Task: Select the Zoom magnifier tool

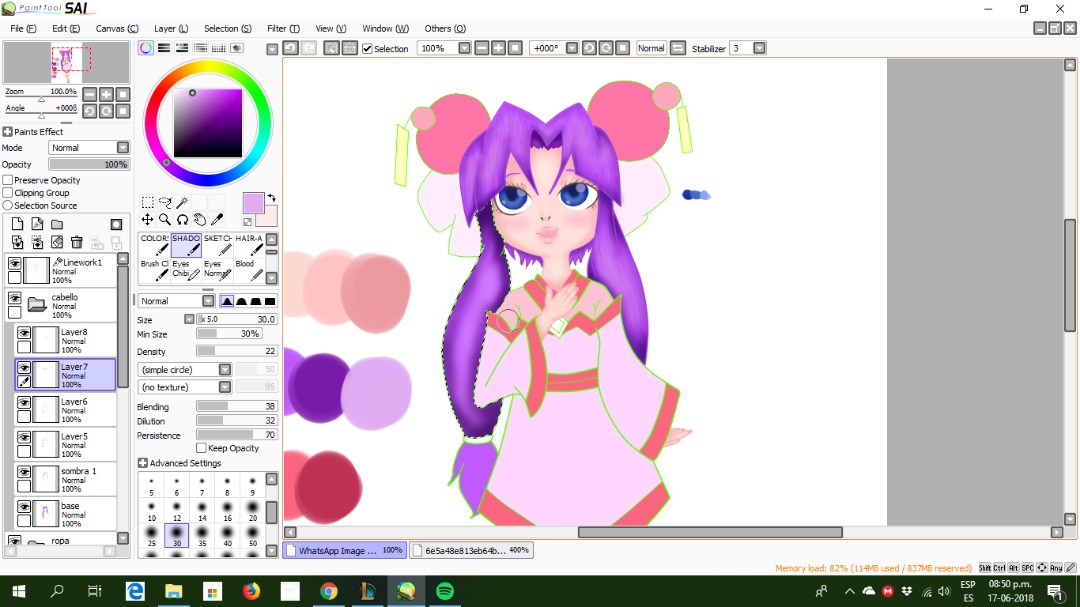Action: pos(165,219)
